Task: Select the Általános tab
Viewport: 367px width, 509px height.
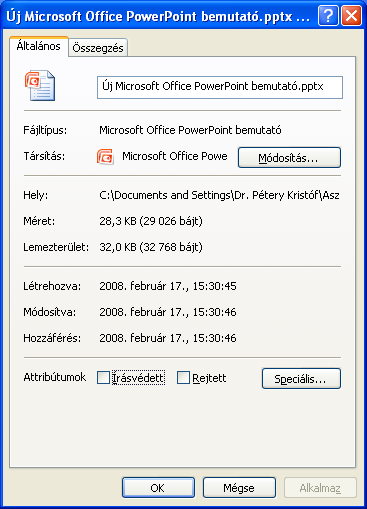Action: (39, 46)
